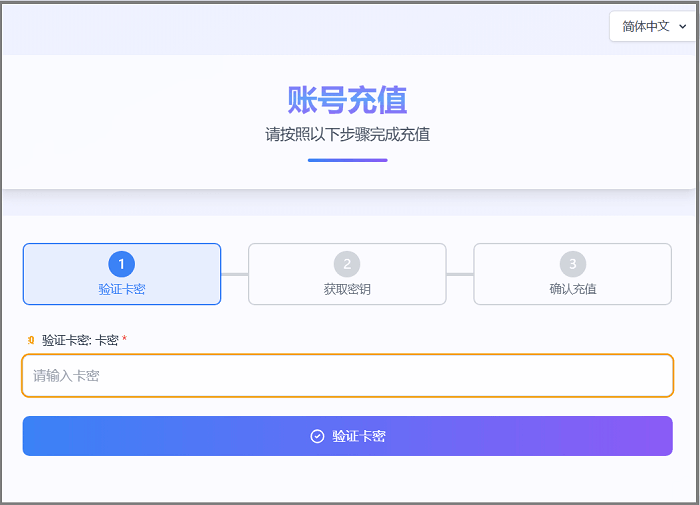Click the small orange icon beside the 验证卡密 label
Image resolution: width=700 pixels, height=505 pixels.
point(30,340)
